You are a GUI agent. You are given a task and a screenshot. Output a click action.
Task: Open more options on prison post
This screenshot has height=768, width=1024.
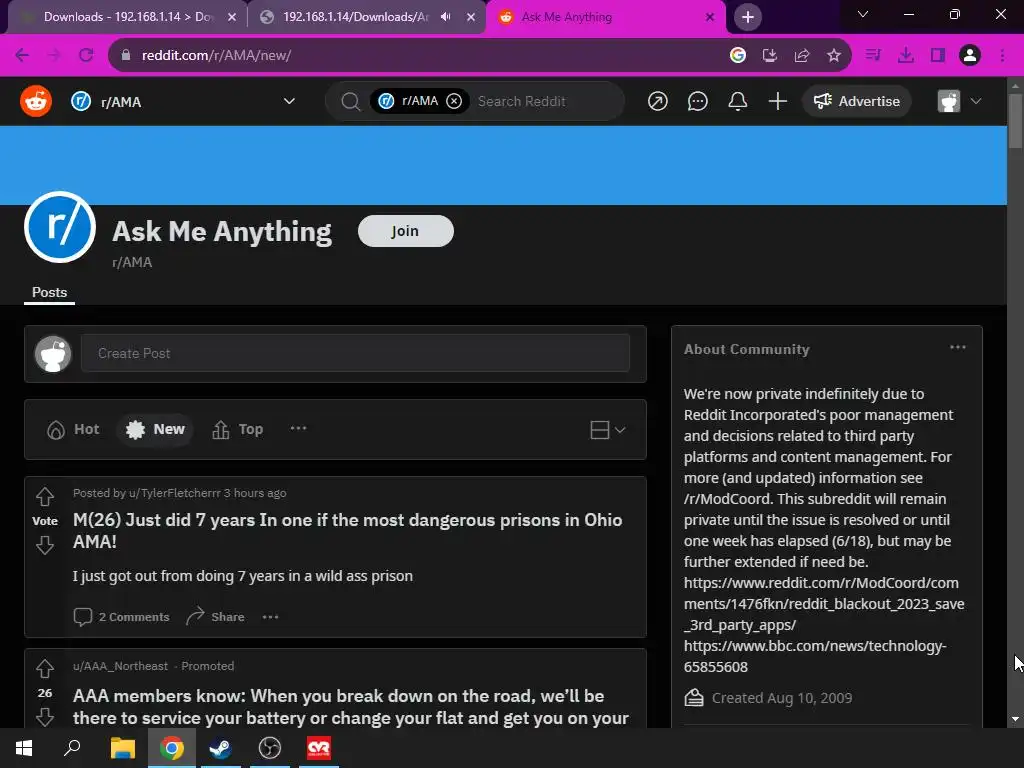coord(270,616)
